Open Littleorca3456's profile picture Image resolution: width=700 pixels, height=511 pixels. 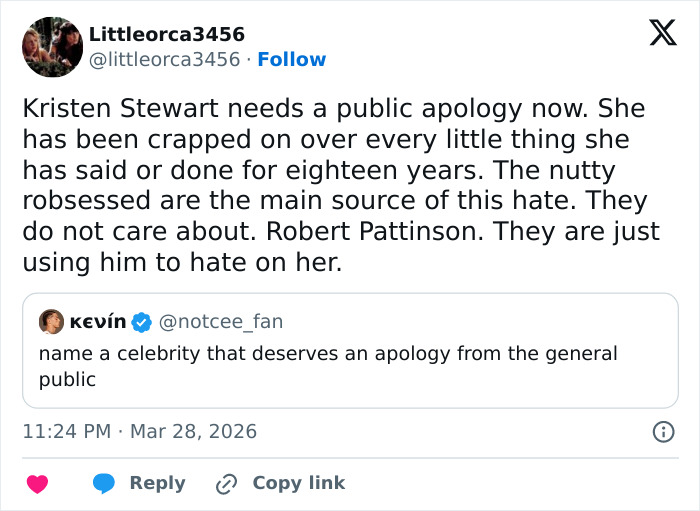[52, 46]
